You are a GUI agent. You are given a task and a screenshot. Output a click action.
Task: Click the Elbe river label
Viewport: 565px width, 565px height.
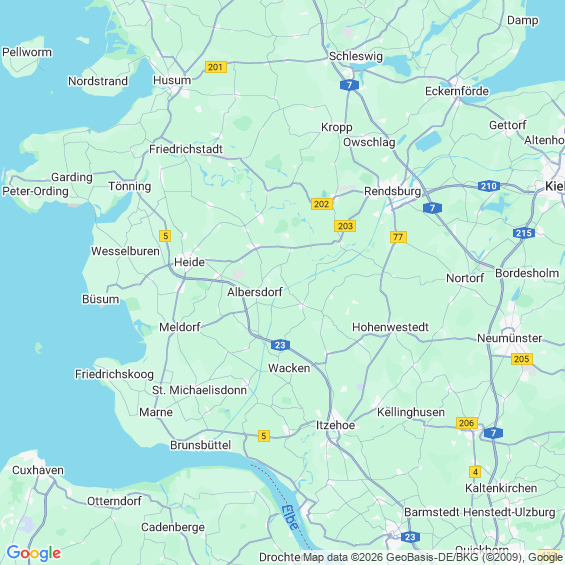(290, 517)
